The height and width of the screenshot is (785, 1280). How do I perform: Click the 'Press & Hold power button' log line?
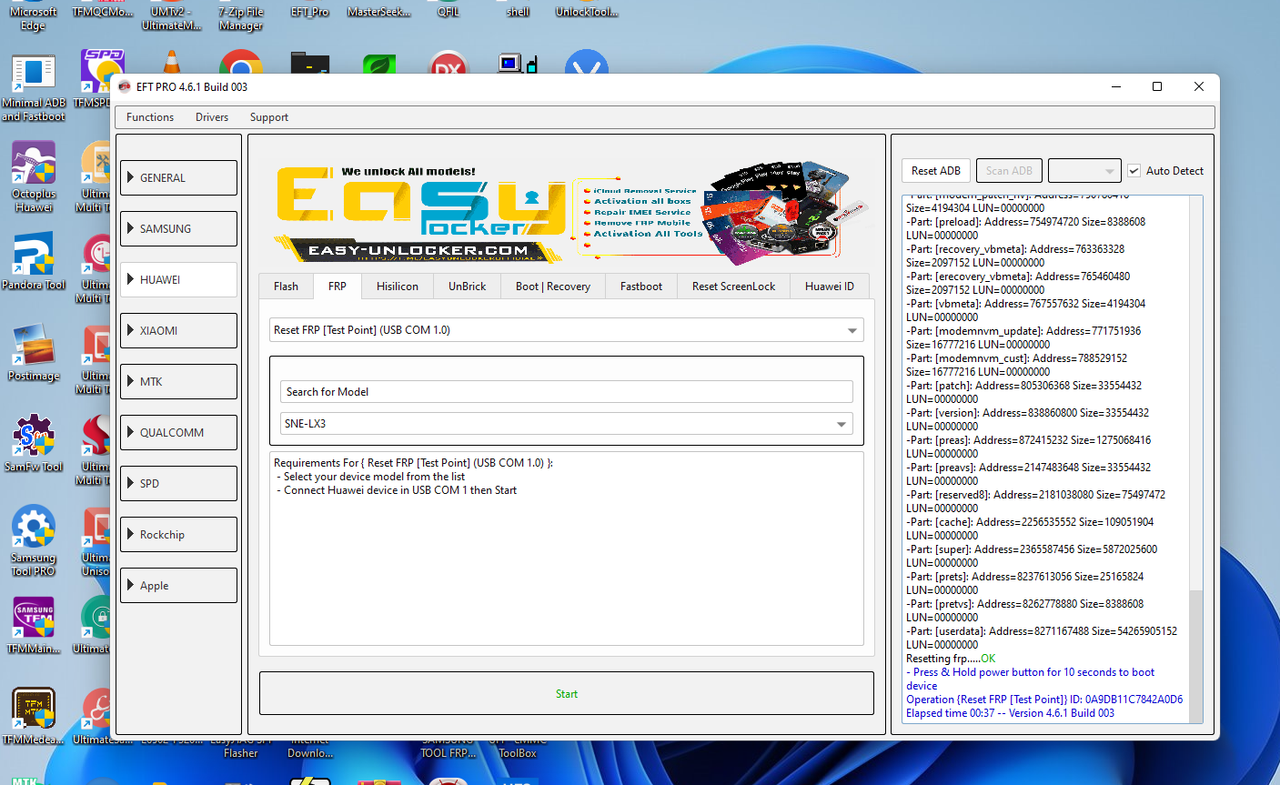pyautogui.click(x=1030, y=679)
